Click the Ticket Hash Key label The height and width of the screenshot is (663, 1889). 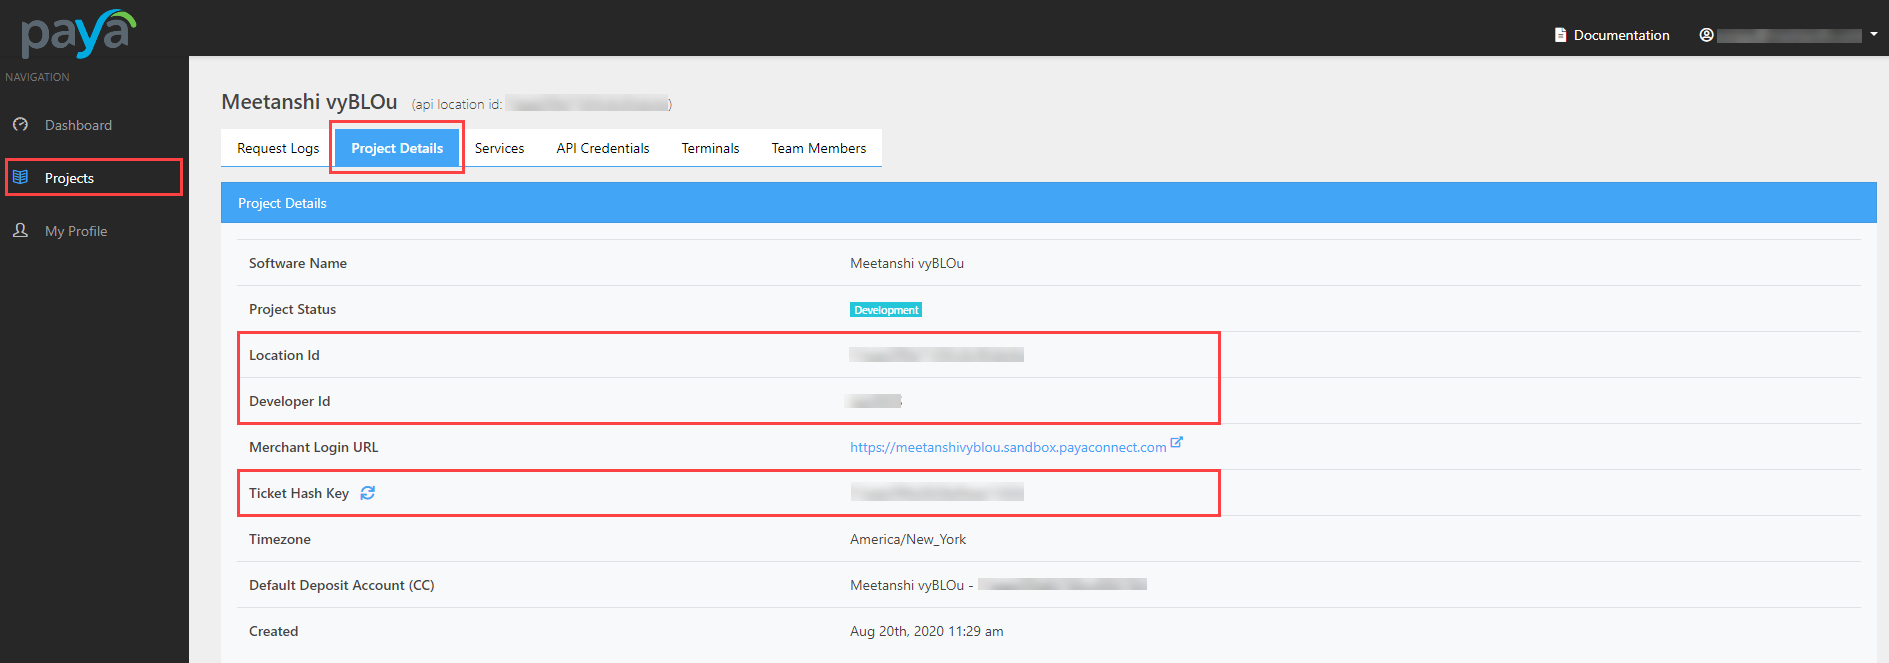[299, 493]
